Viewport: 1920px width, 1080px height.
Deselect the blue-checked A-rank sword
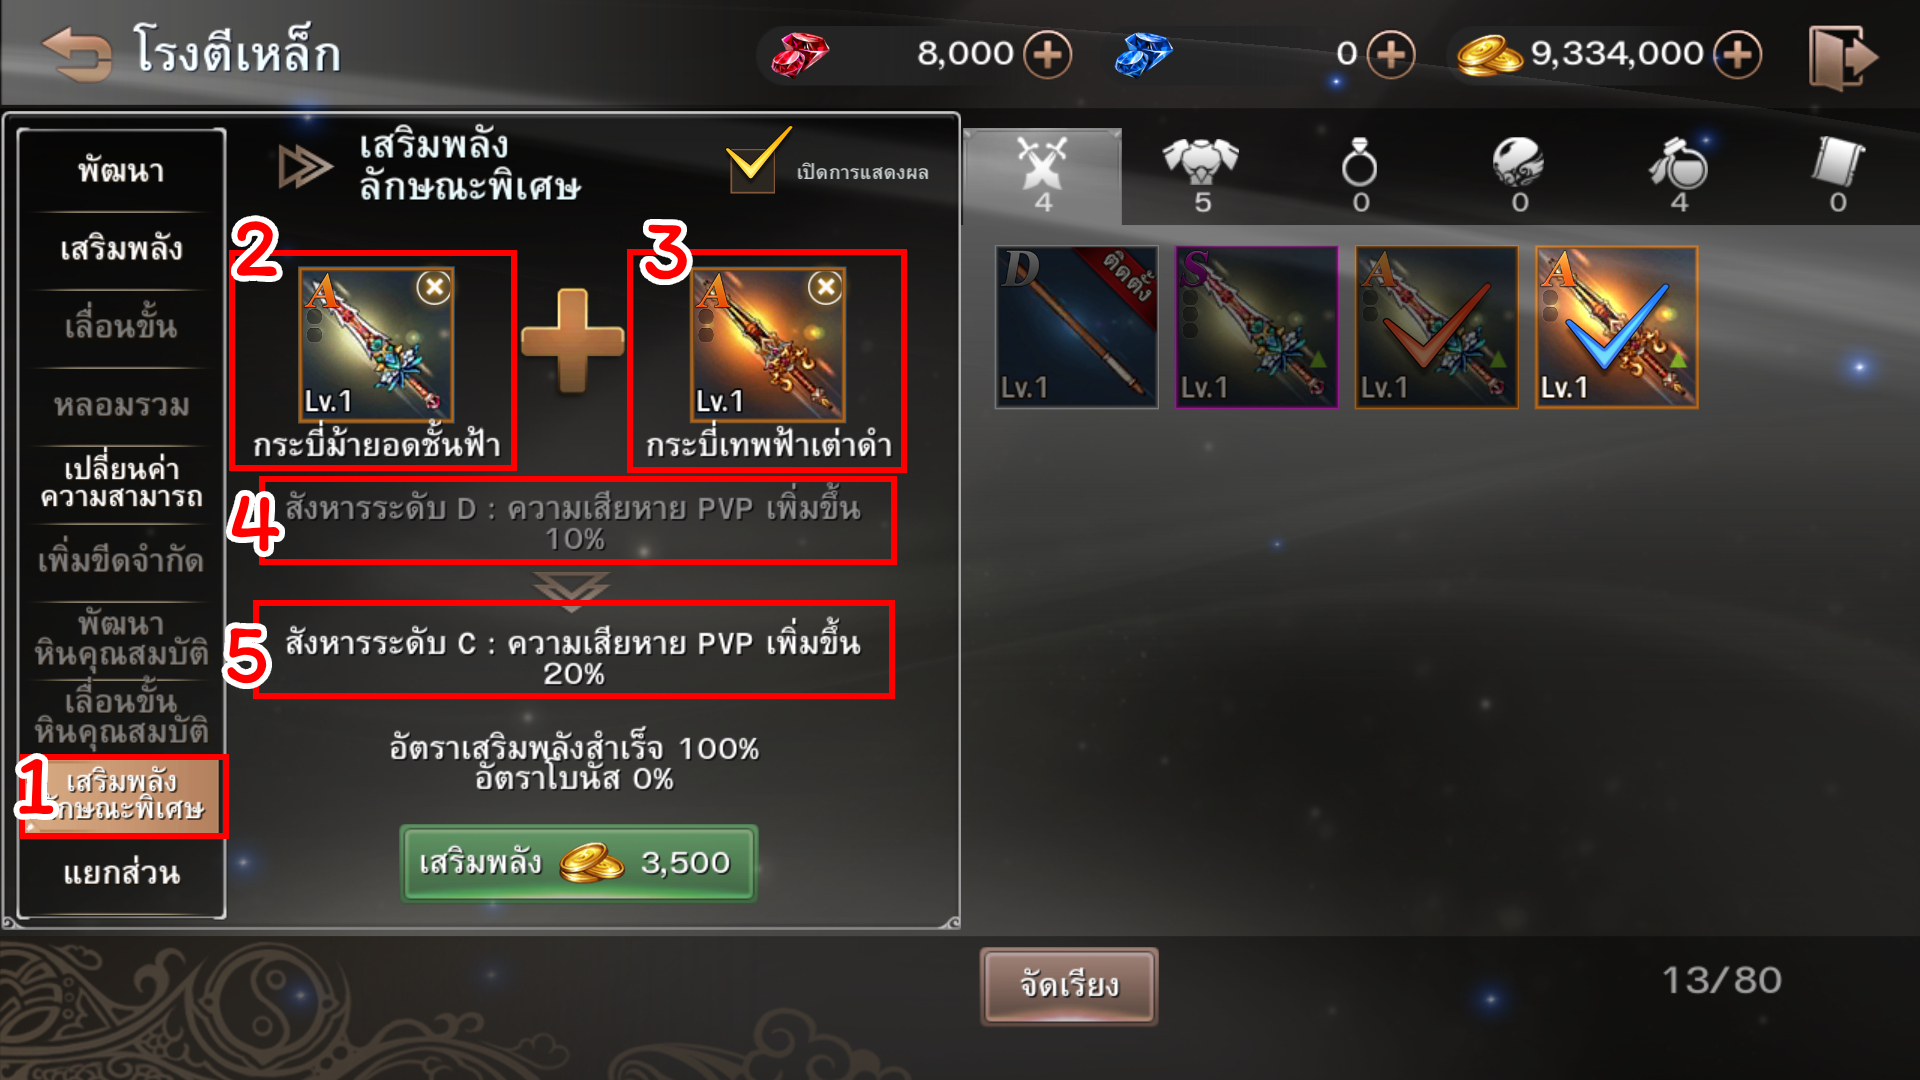[x=1616, y=327]
